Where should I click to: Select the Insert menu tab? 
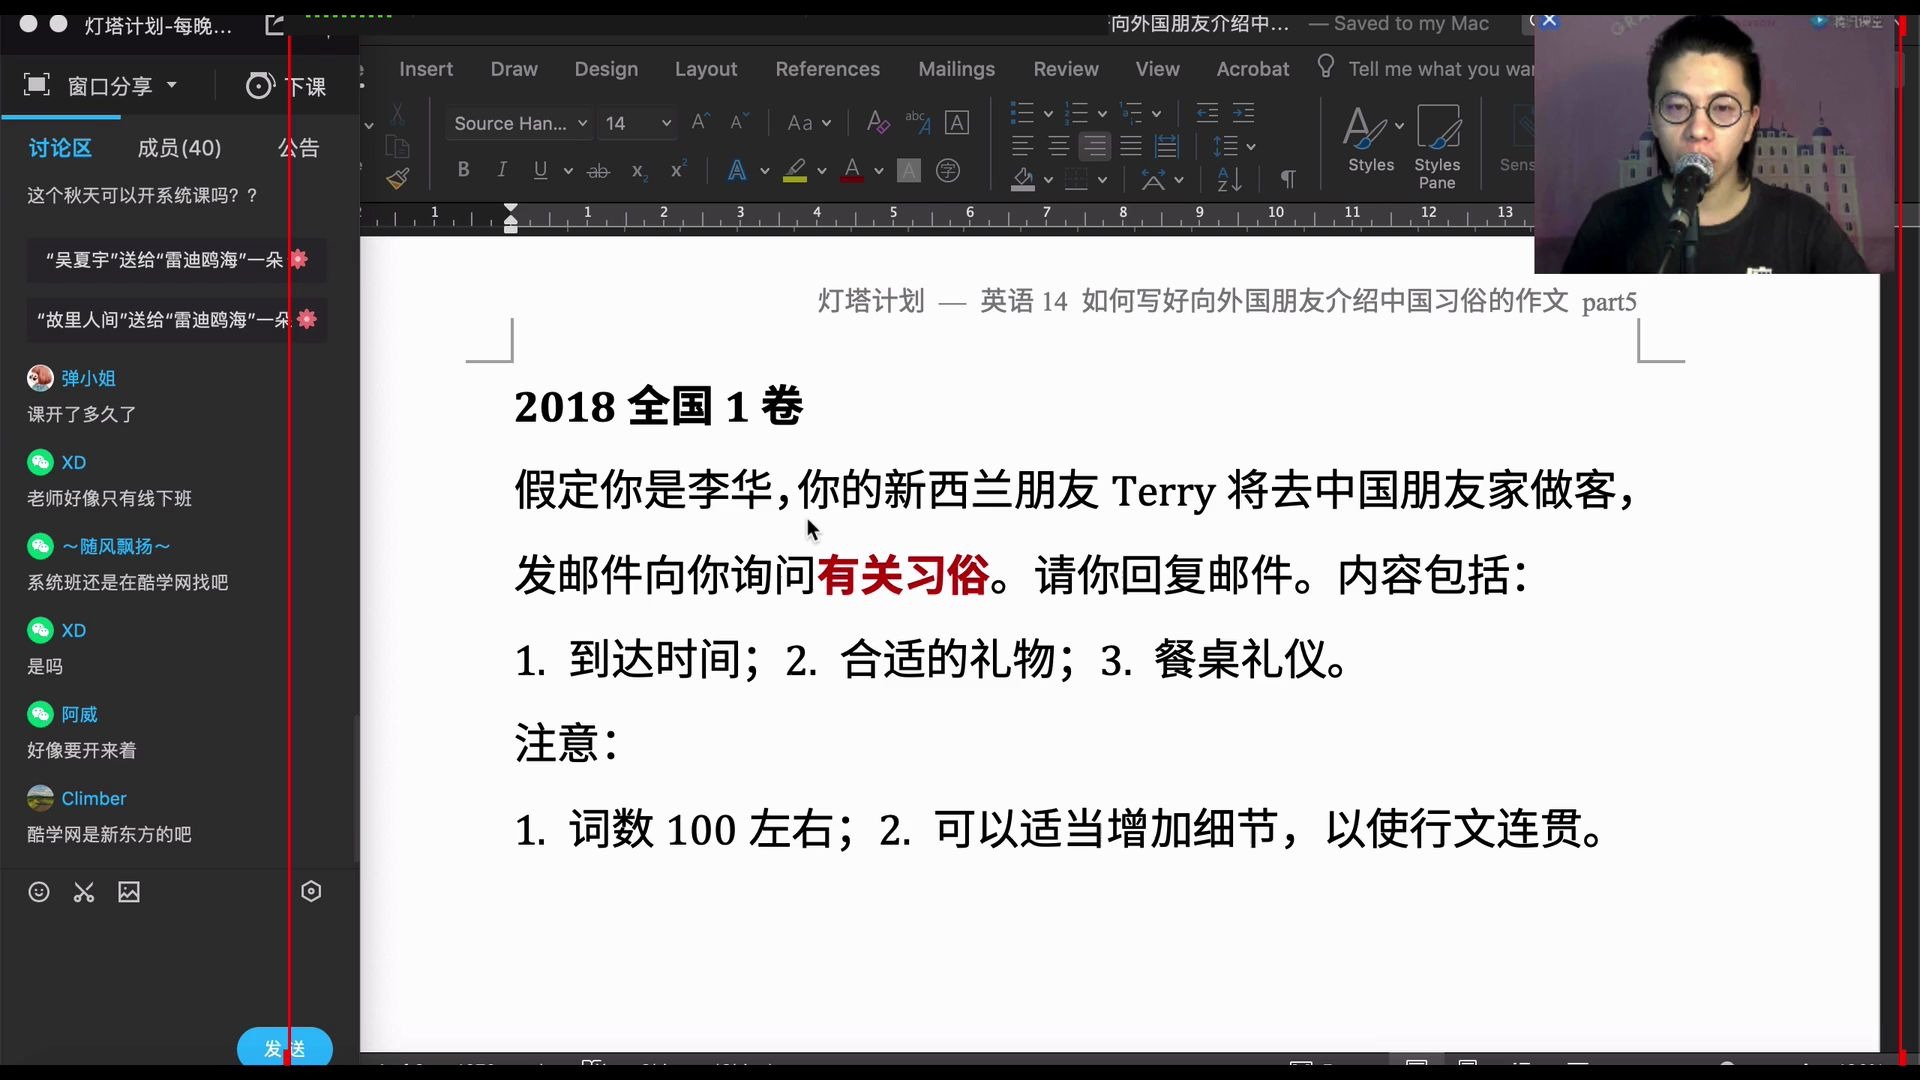click(425, 69)
